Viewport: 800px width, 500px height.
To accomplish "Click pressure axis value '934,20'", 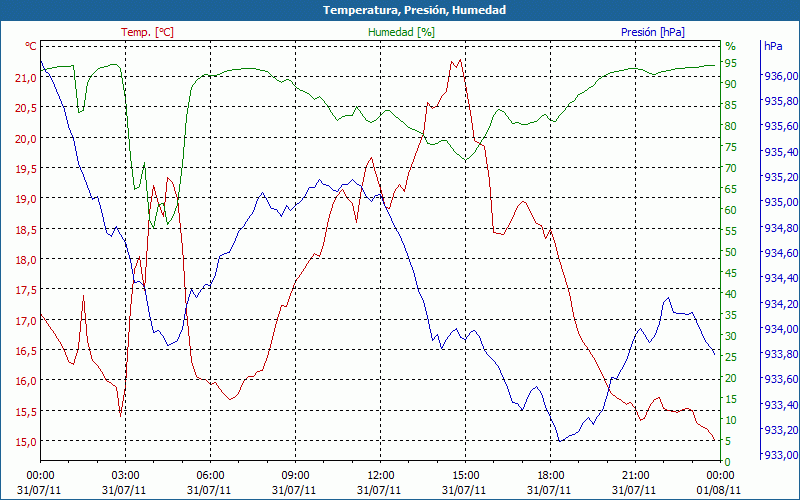I will (779, 304).
